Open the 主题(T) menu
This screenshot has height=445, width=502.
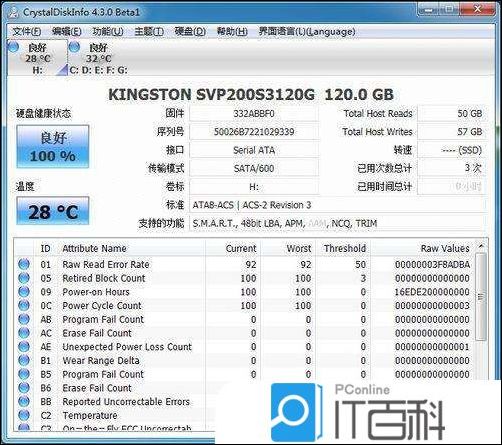pyautogui.click(x=149, y=31)
